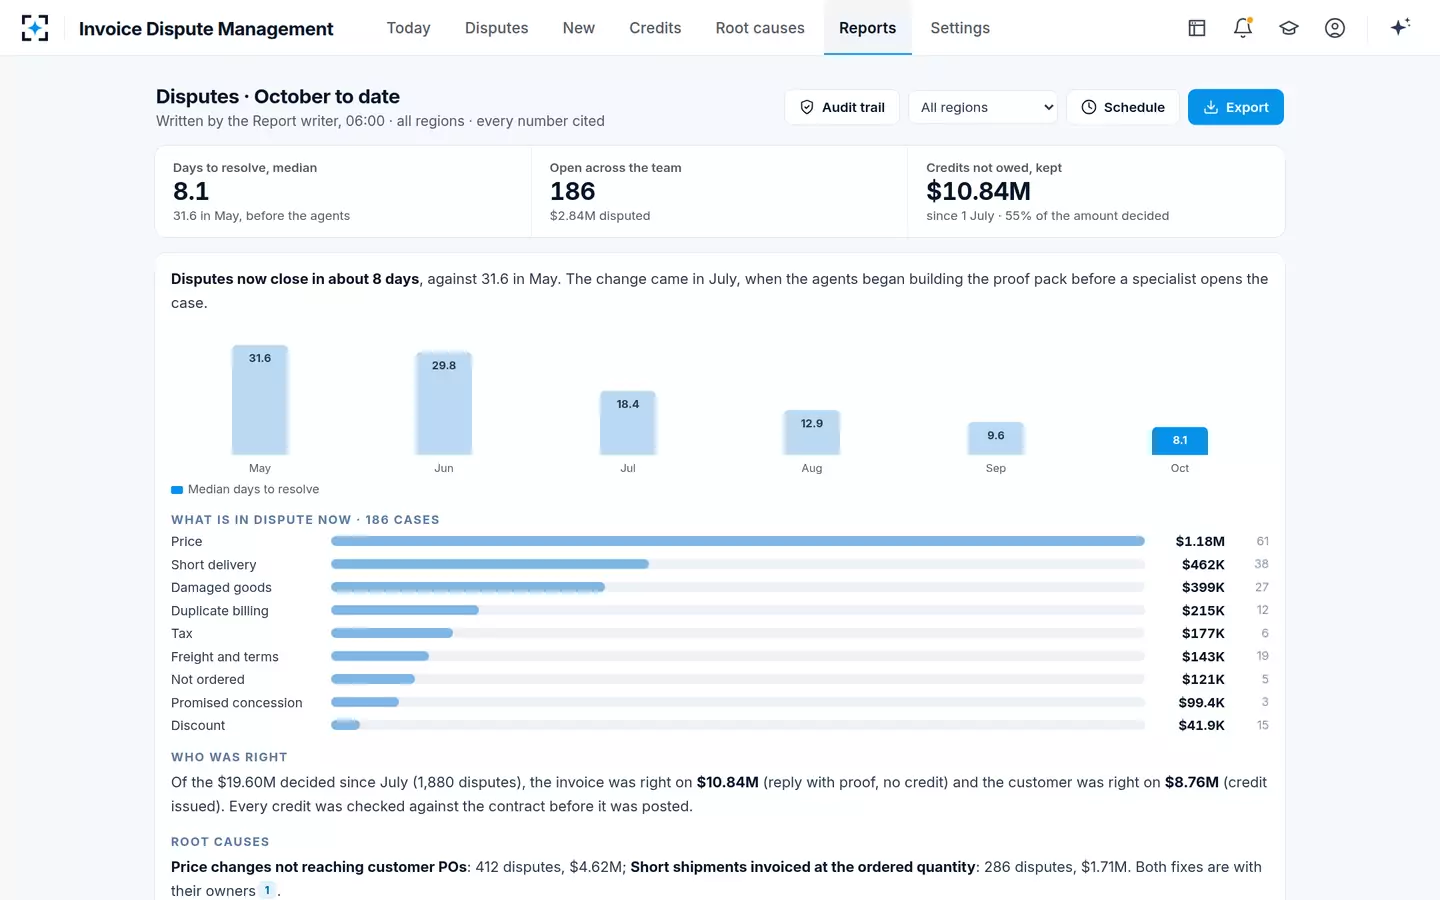Image resolution: width=1440 pixels, height=900 pixels.
Task: Click the Invoice Dispute Management logo icon
Action: click(x=35, y=28)
